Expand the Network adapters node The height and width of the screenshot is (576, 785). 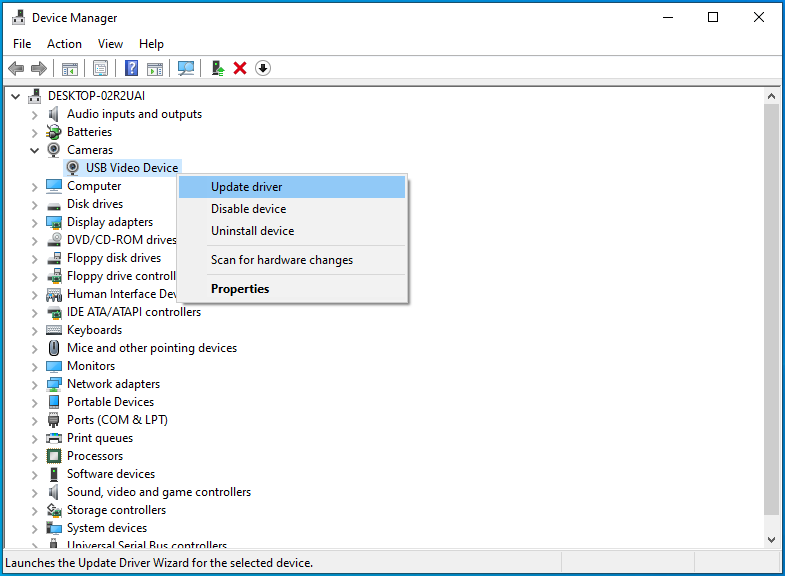[x=35, y=384]
